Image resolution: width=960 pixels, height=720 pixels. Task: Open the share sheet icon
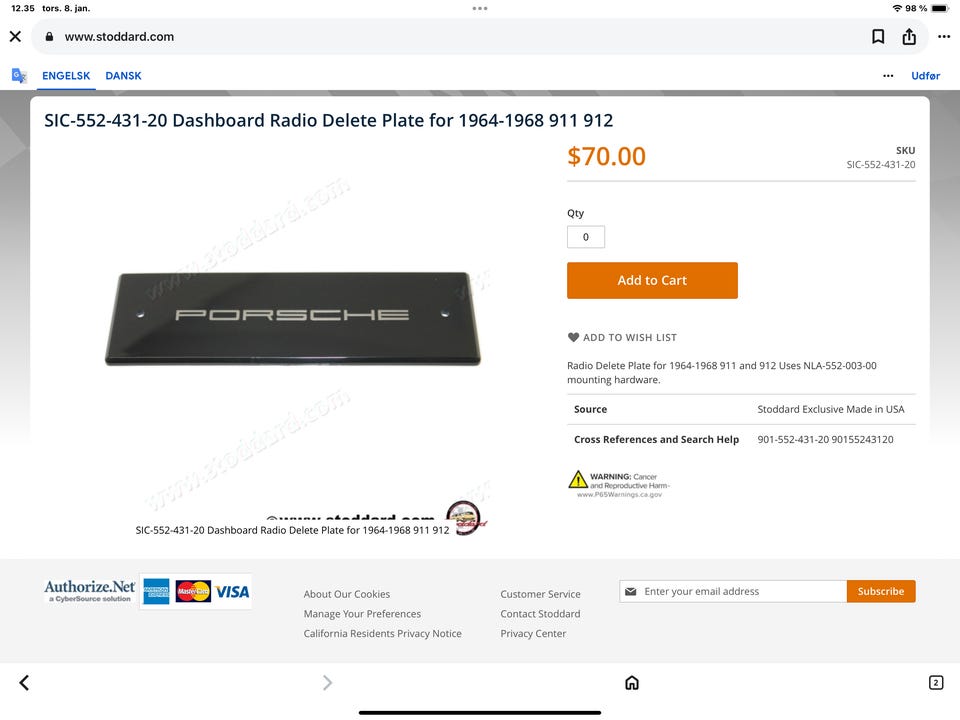click(x=909, y=37)
